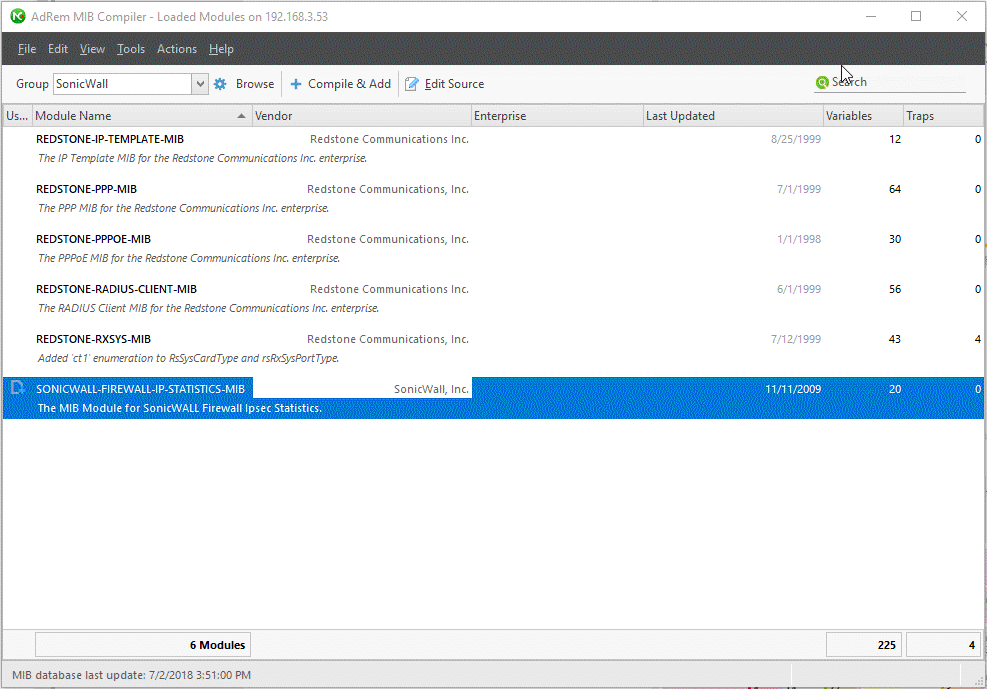Click the 8/25/1999 date cell
The width and height of the screenshot is (987, 689).
click(x=796, y=139)
